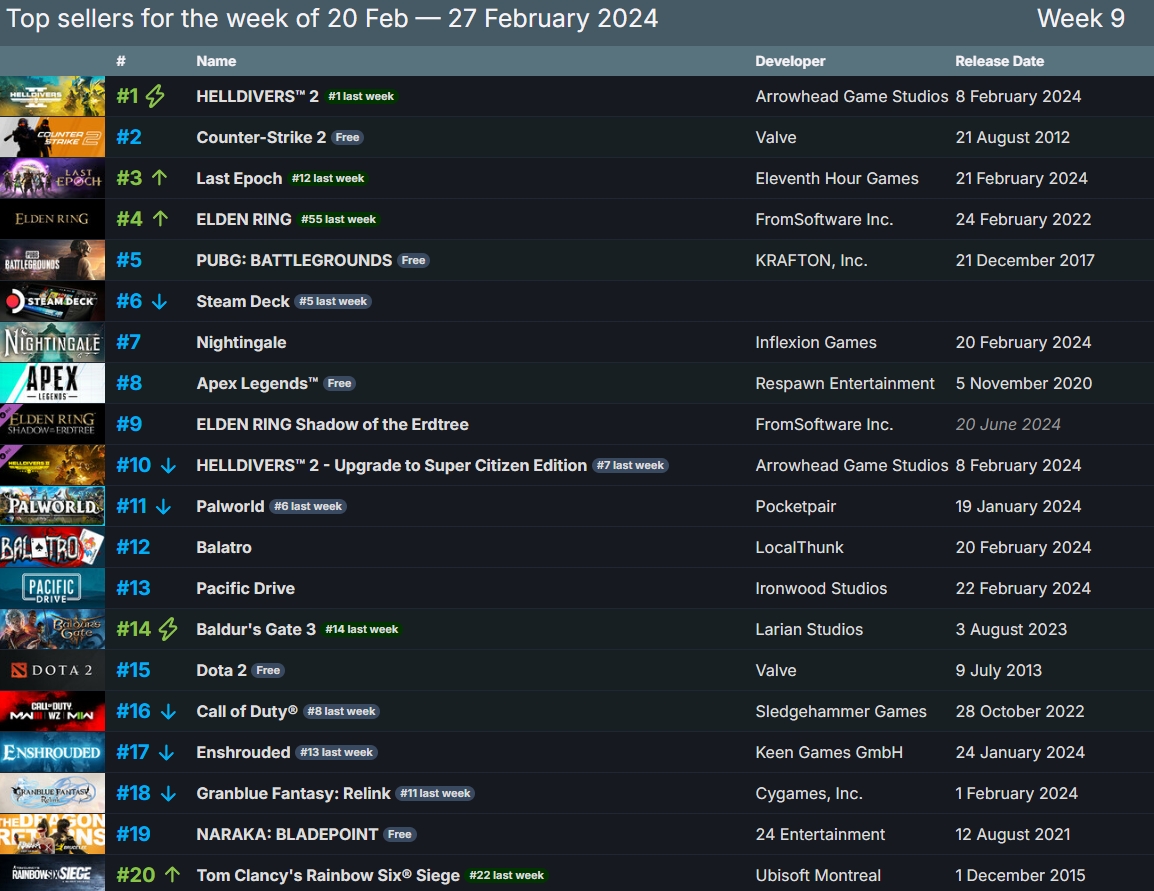
Task: Click developer 'Inflexion Games'
Action: pos(816,343)
